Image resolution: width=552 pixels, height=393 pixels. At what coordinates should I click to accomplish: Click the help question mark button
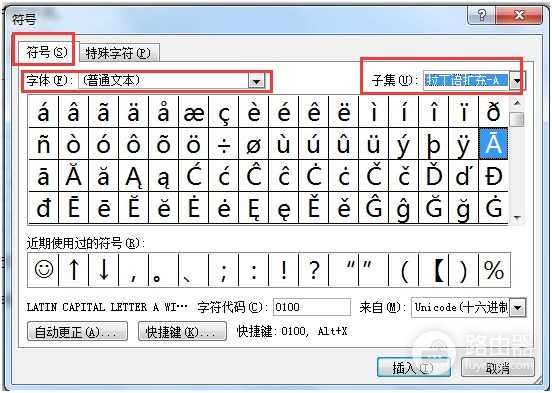(482, 15)
